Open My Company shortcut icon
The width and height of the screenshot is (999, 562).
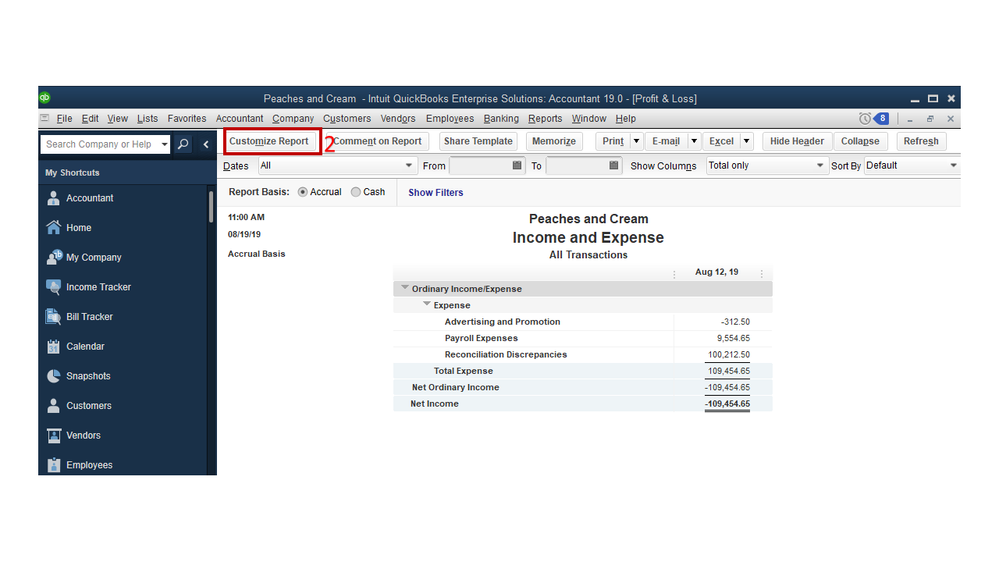pyautogui.click(x=54, y=257)
